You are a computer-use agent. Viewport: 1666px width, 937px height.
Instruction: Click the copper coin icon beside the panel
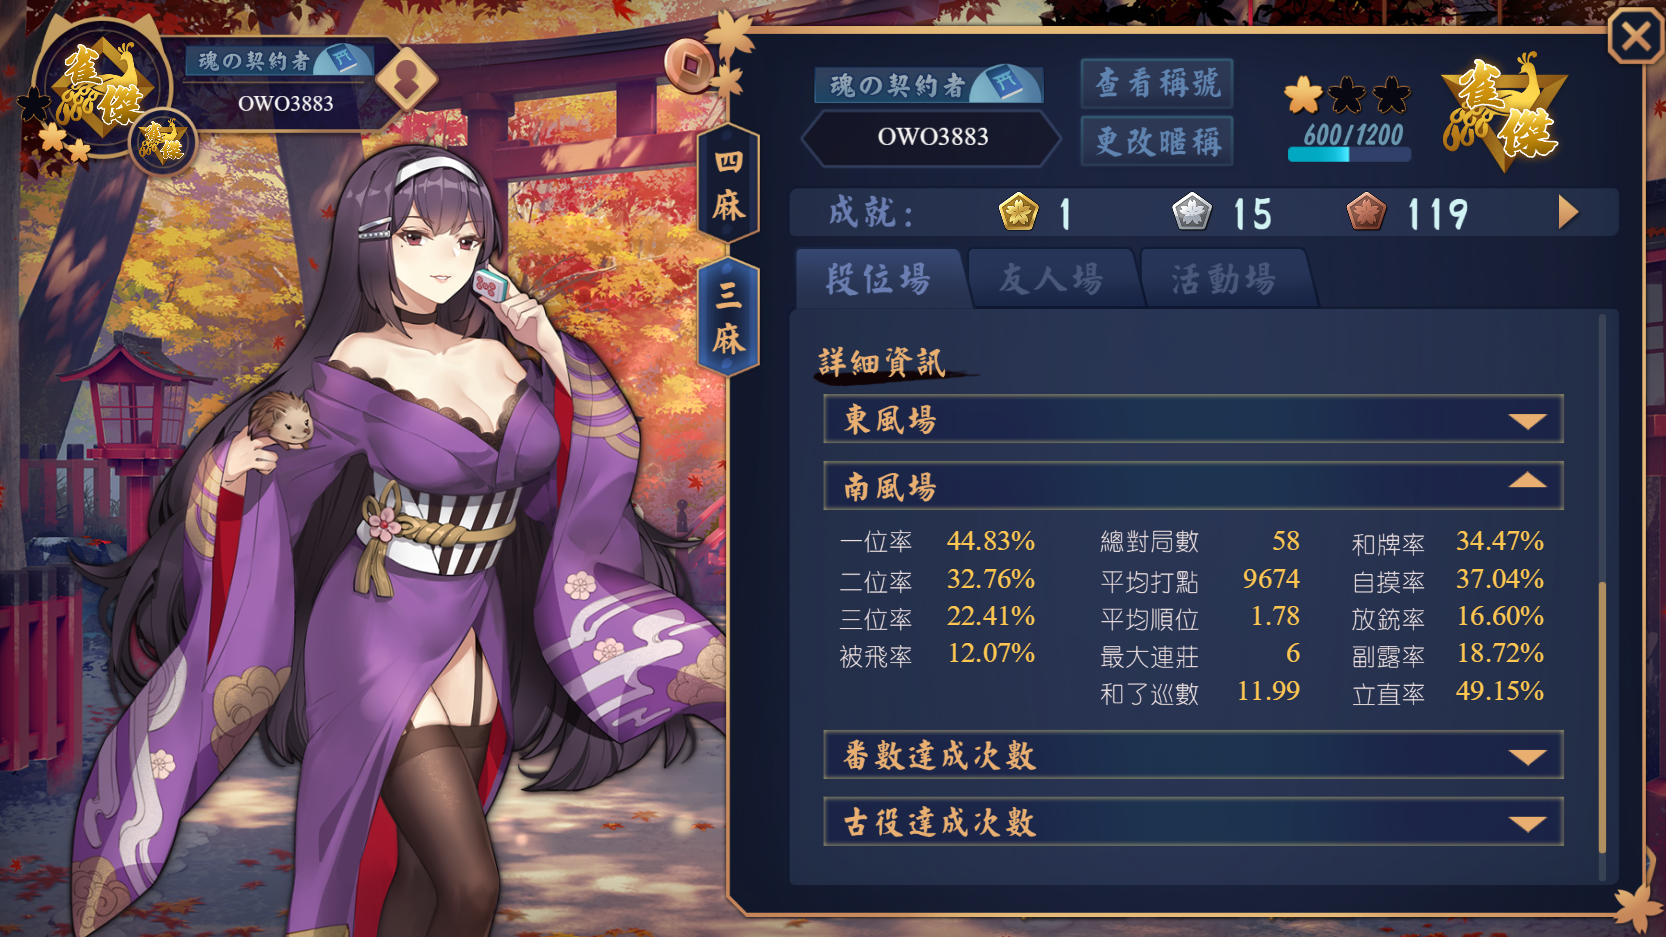click(x=691, y=65)
